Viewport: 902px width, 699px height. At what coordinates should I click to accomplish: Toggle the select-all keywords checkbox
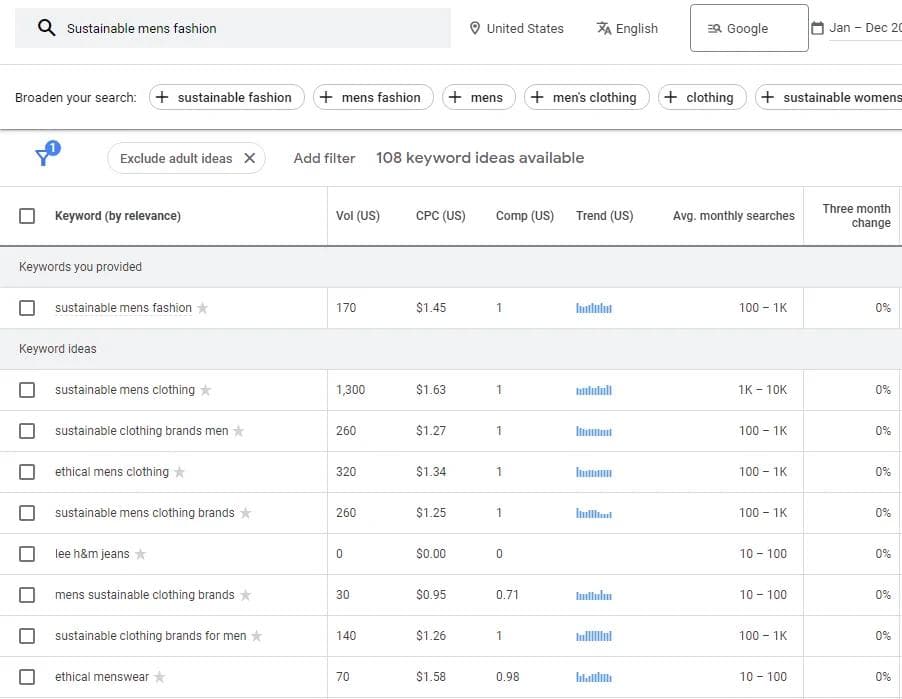coord(27,216)
